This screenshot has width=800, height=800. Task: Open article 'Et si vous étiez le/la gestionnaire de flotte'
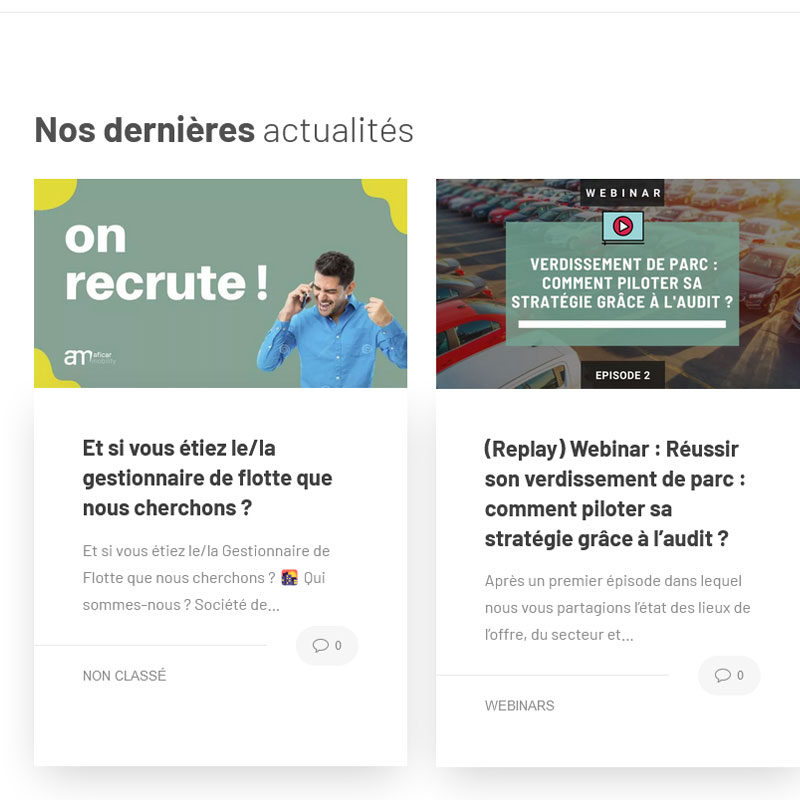[x=208, y=478]
